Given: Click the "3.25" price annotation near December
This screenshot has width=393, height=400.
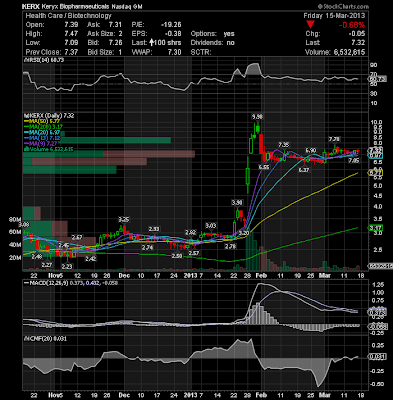Looking at the screenshot, I should click(124, 220).
